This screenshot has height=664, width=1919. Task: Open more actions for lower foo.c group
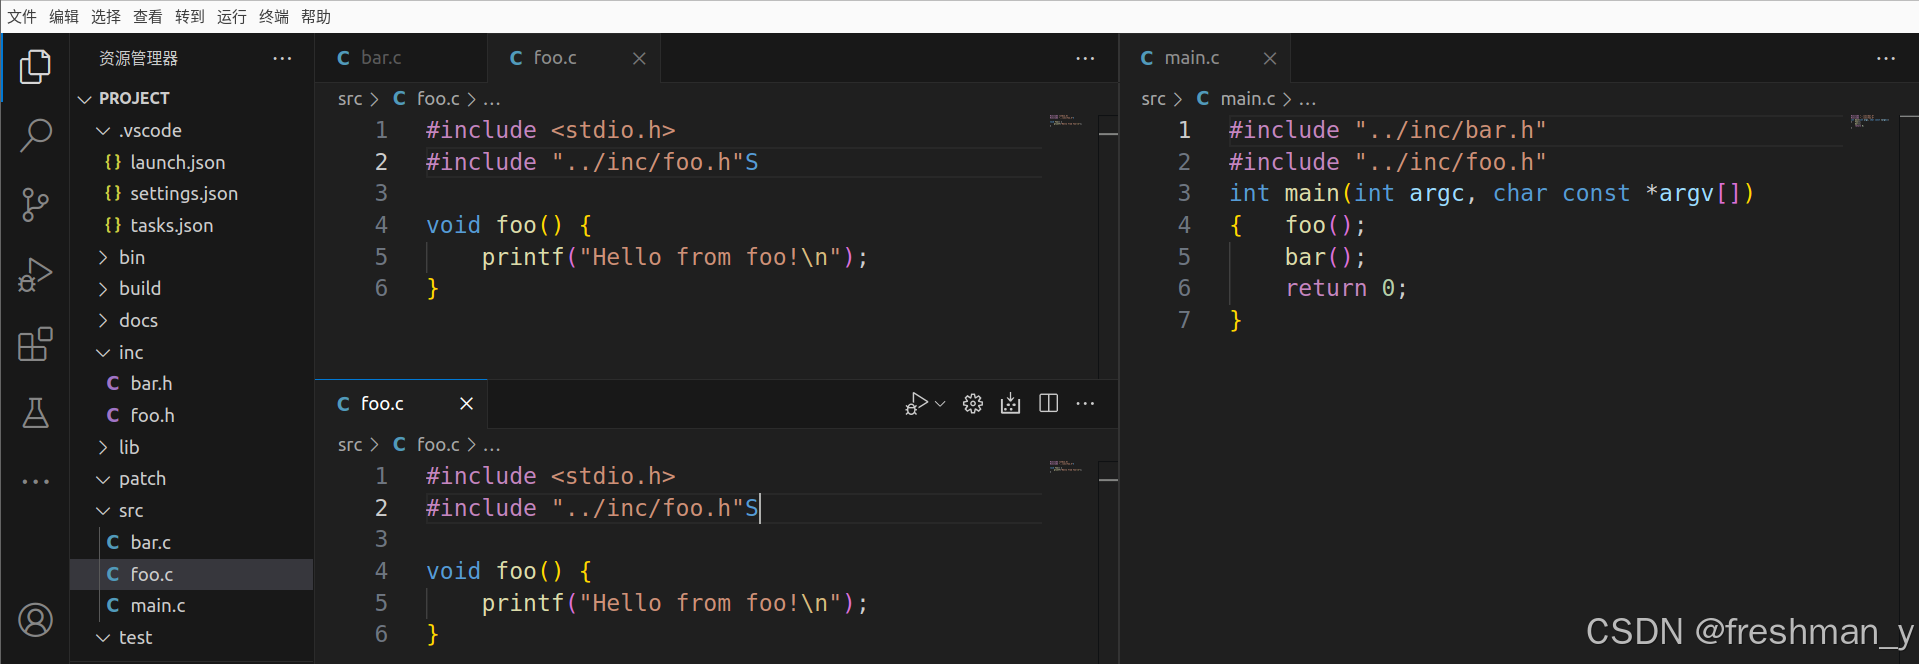click(1085, 404)
